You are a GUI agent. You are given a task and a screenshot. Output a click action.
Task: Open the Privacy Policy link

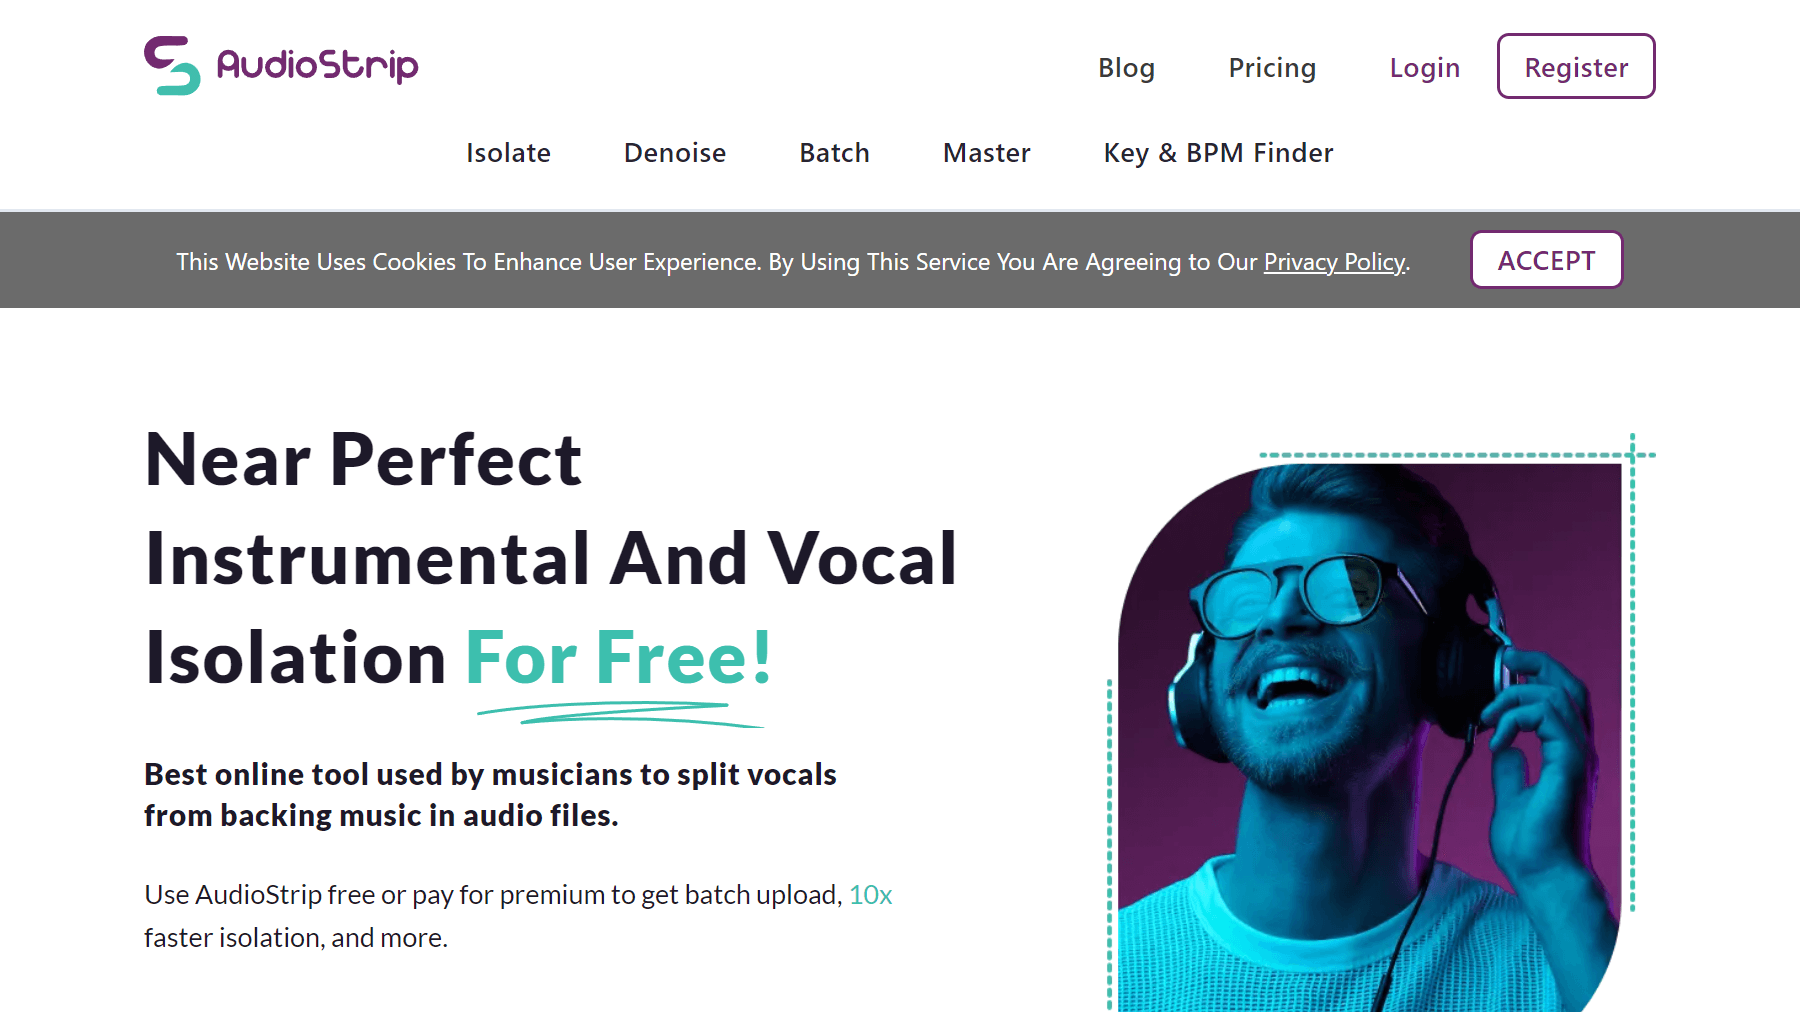coord(1334,262)
